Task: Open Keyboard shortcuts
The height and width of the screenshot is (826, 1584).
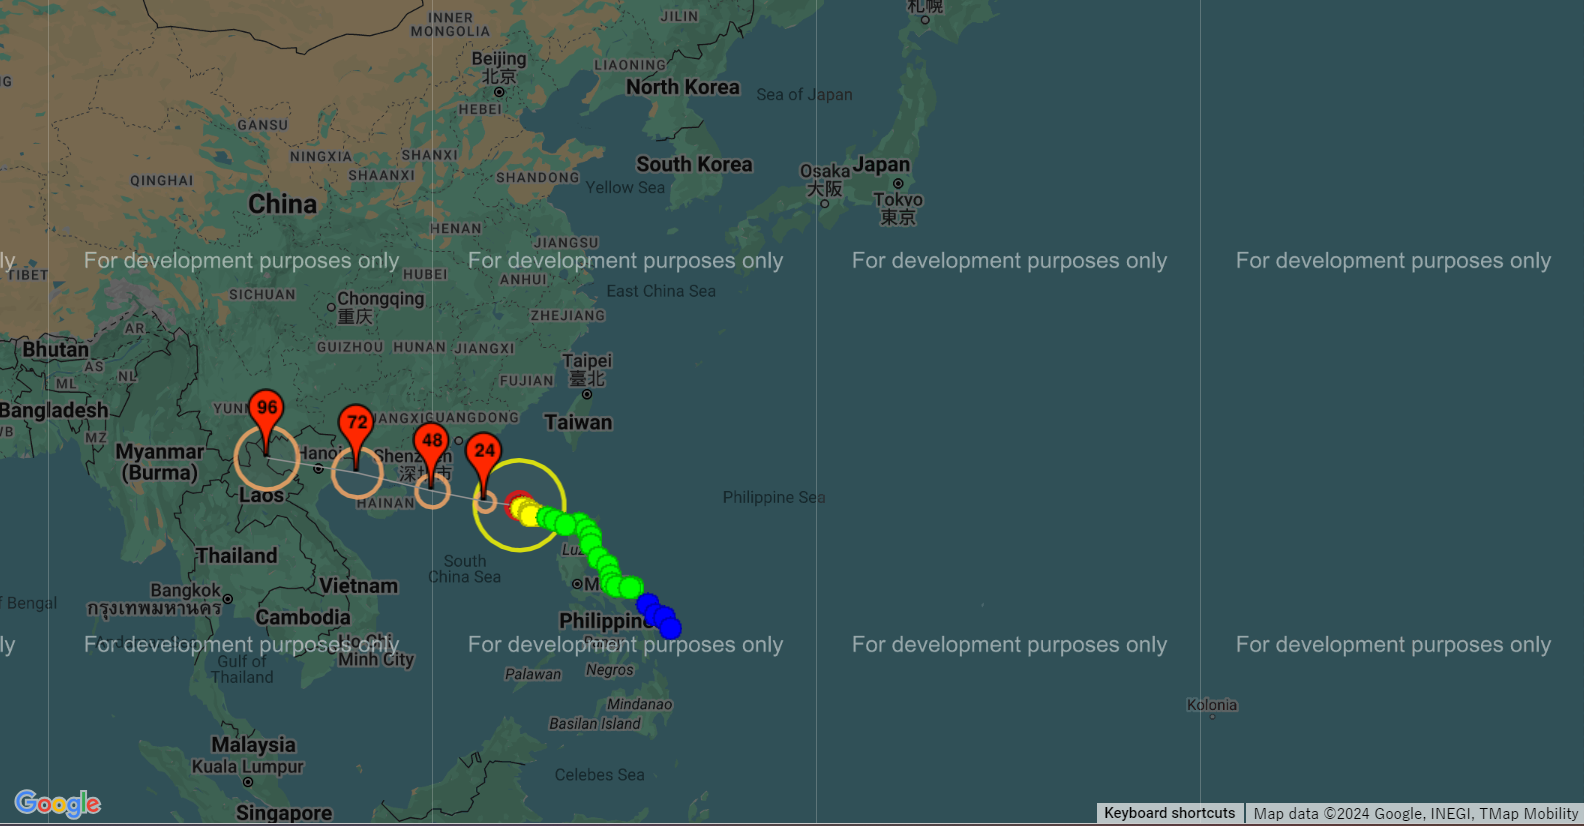Action: (x=1170, y=813)
